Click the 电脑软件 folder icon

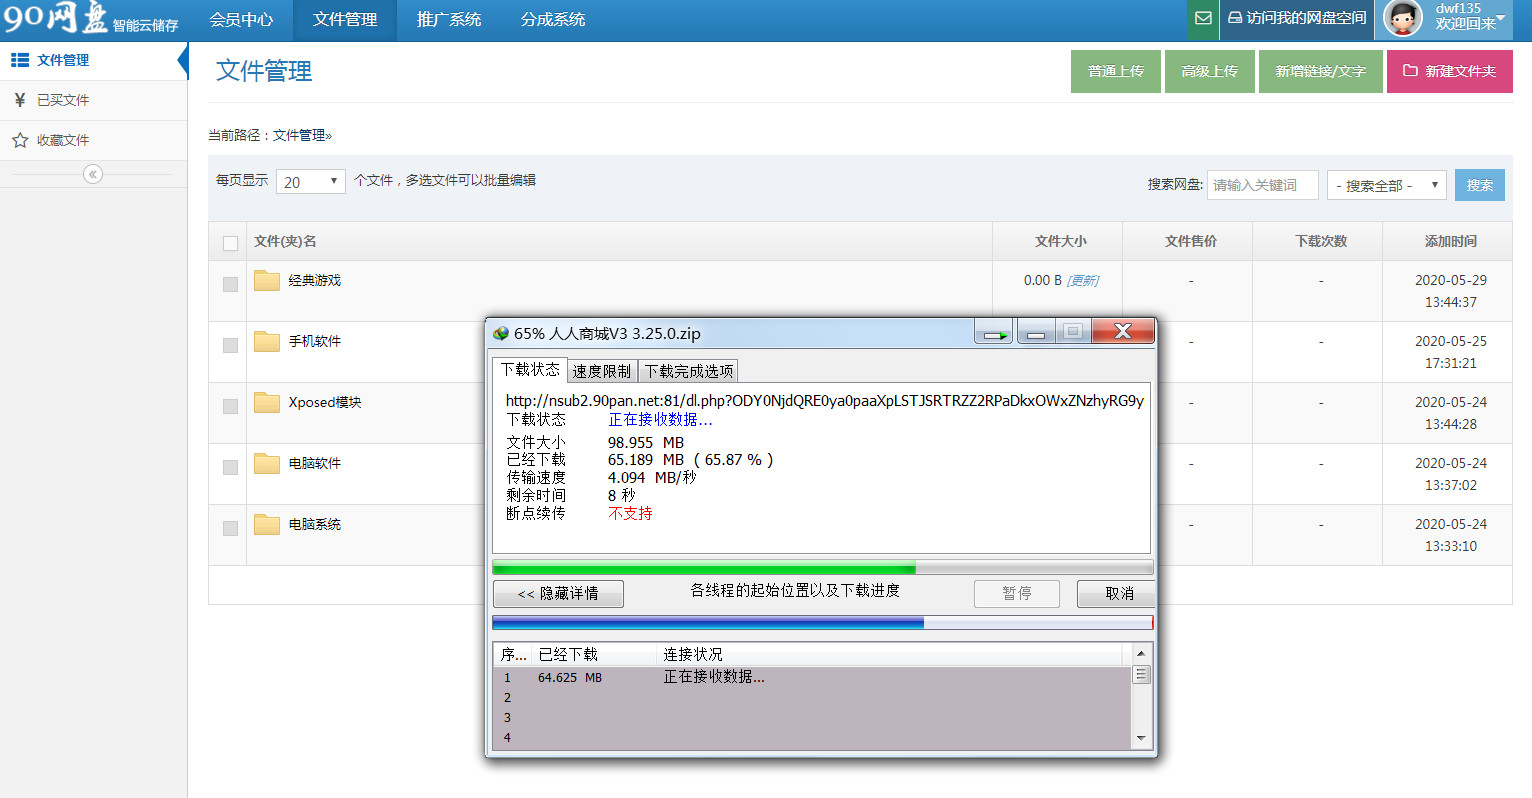click(267, 463)
